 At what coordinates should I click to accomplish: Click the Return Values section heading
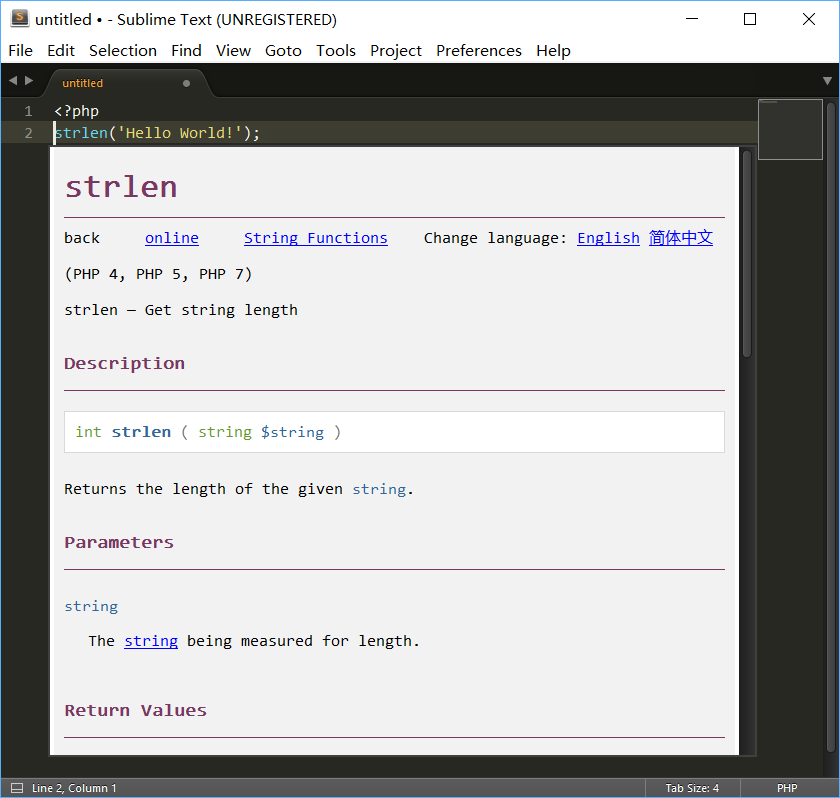(x=136, y=710)
